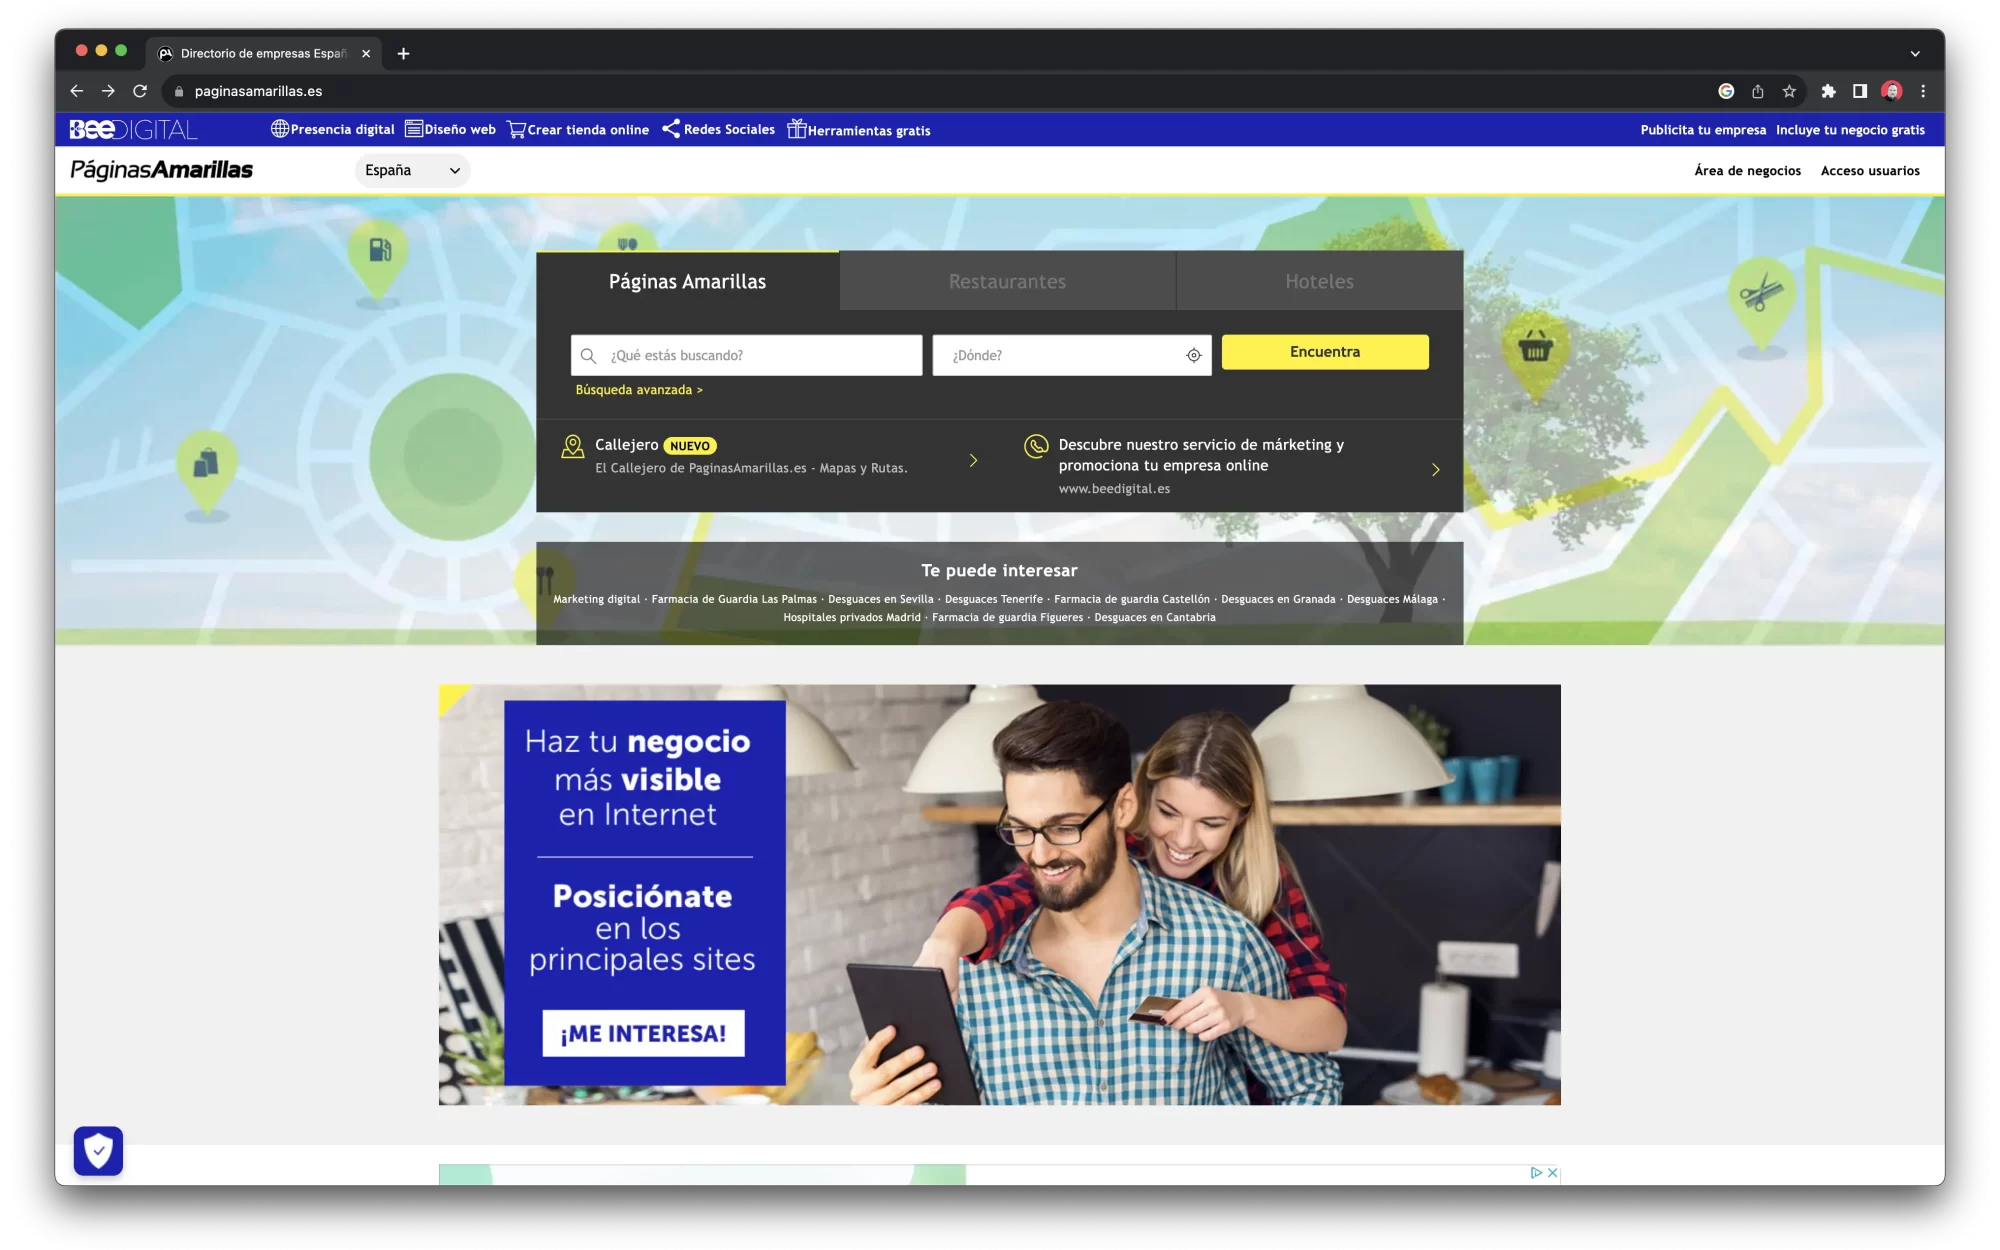The image size is (2000, 1250).
Task: Click the Callejero map pin icon
Action: (572, 446)
